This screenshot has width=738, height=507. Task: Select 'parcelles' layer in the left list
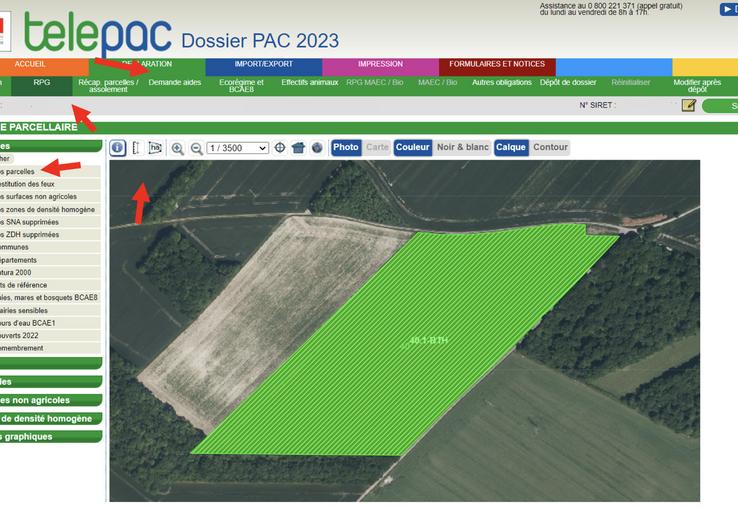tap(20, 172)
